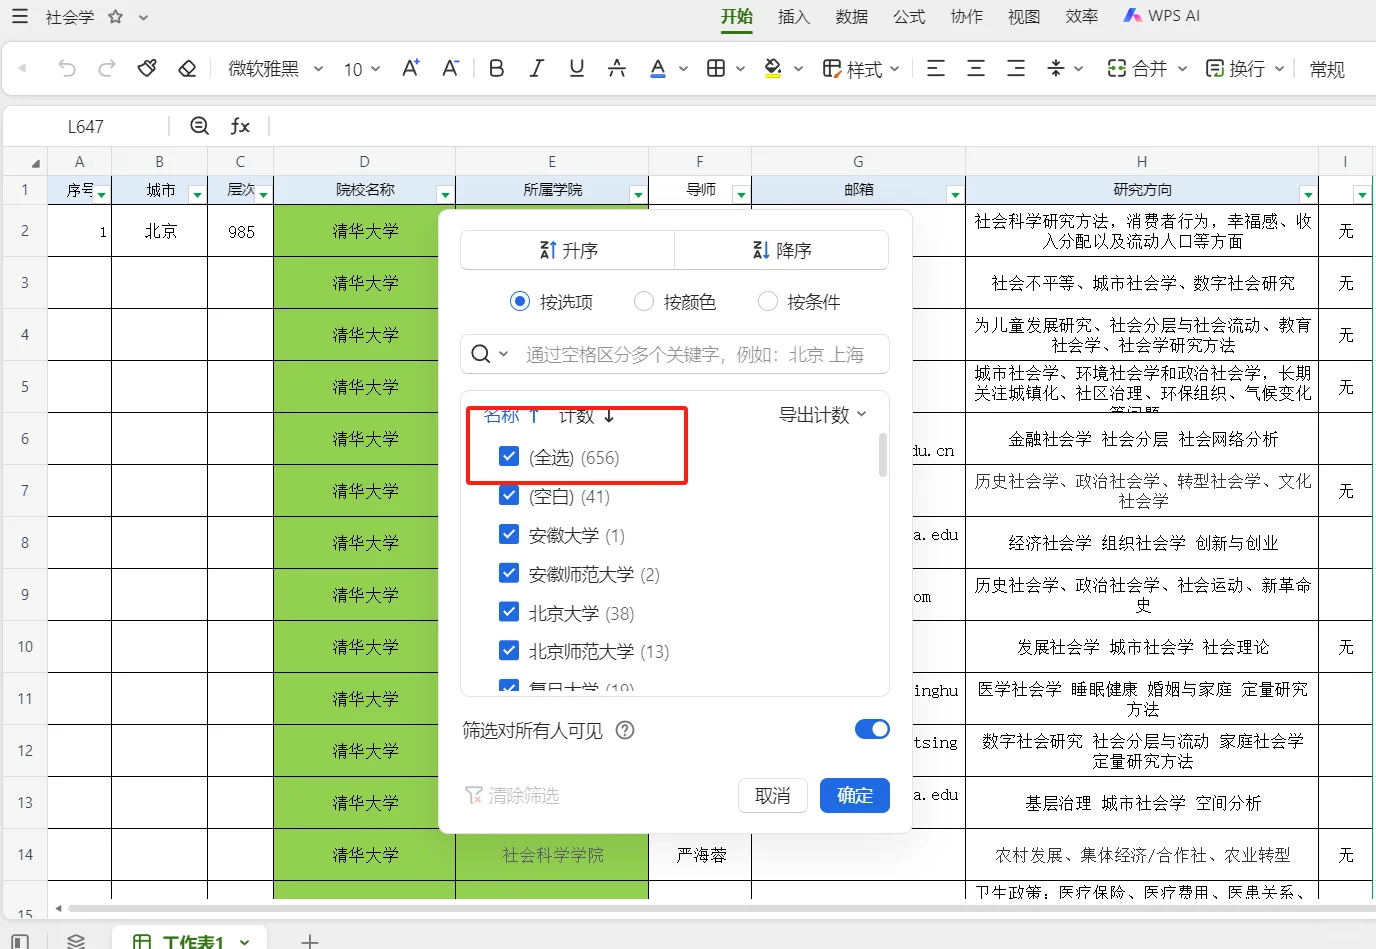Screen dimensions: 1376x949
Task: Align text center in toolbar
Action: point(976,68)
